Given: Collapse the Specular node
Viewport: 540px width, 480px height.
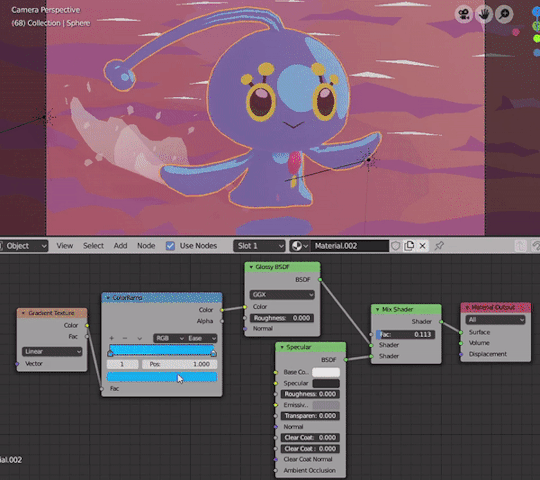Looking at the screenshot, I should coord(282,347).
